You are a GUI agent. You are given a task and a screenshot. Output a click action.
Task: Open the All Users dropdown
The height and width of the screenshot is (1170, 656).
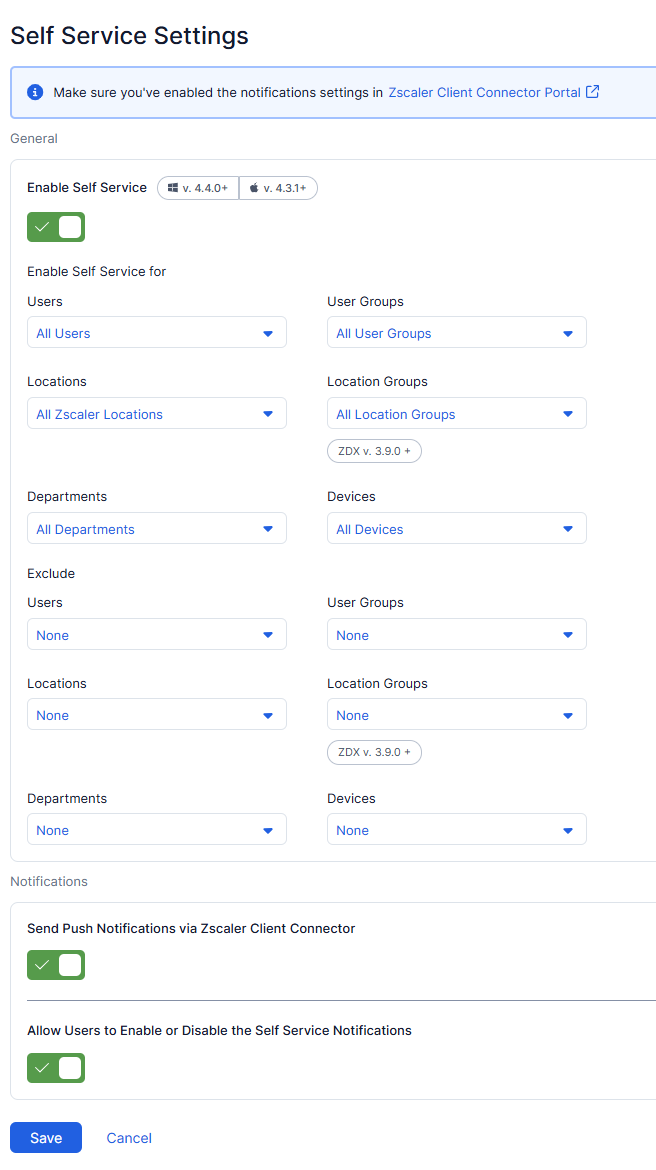157,333
